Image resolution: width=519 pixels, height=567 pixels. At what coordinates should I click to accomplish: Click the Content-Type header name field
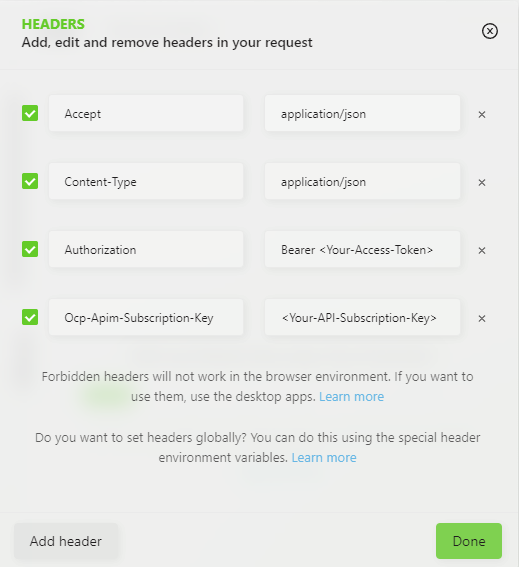[x=146, y=181]
